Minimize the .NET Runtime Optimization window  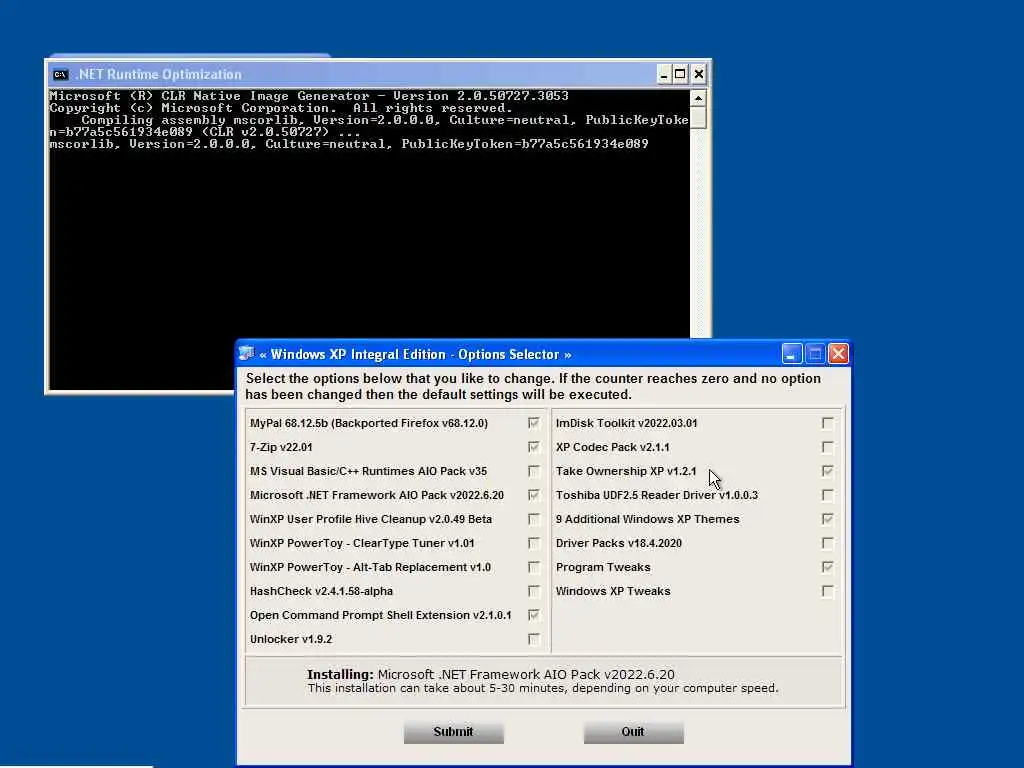664,74
